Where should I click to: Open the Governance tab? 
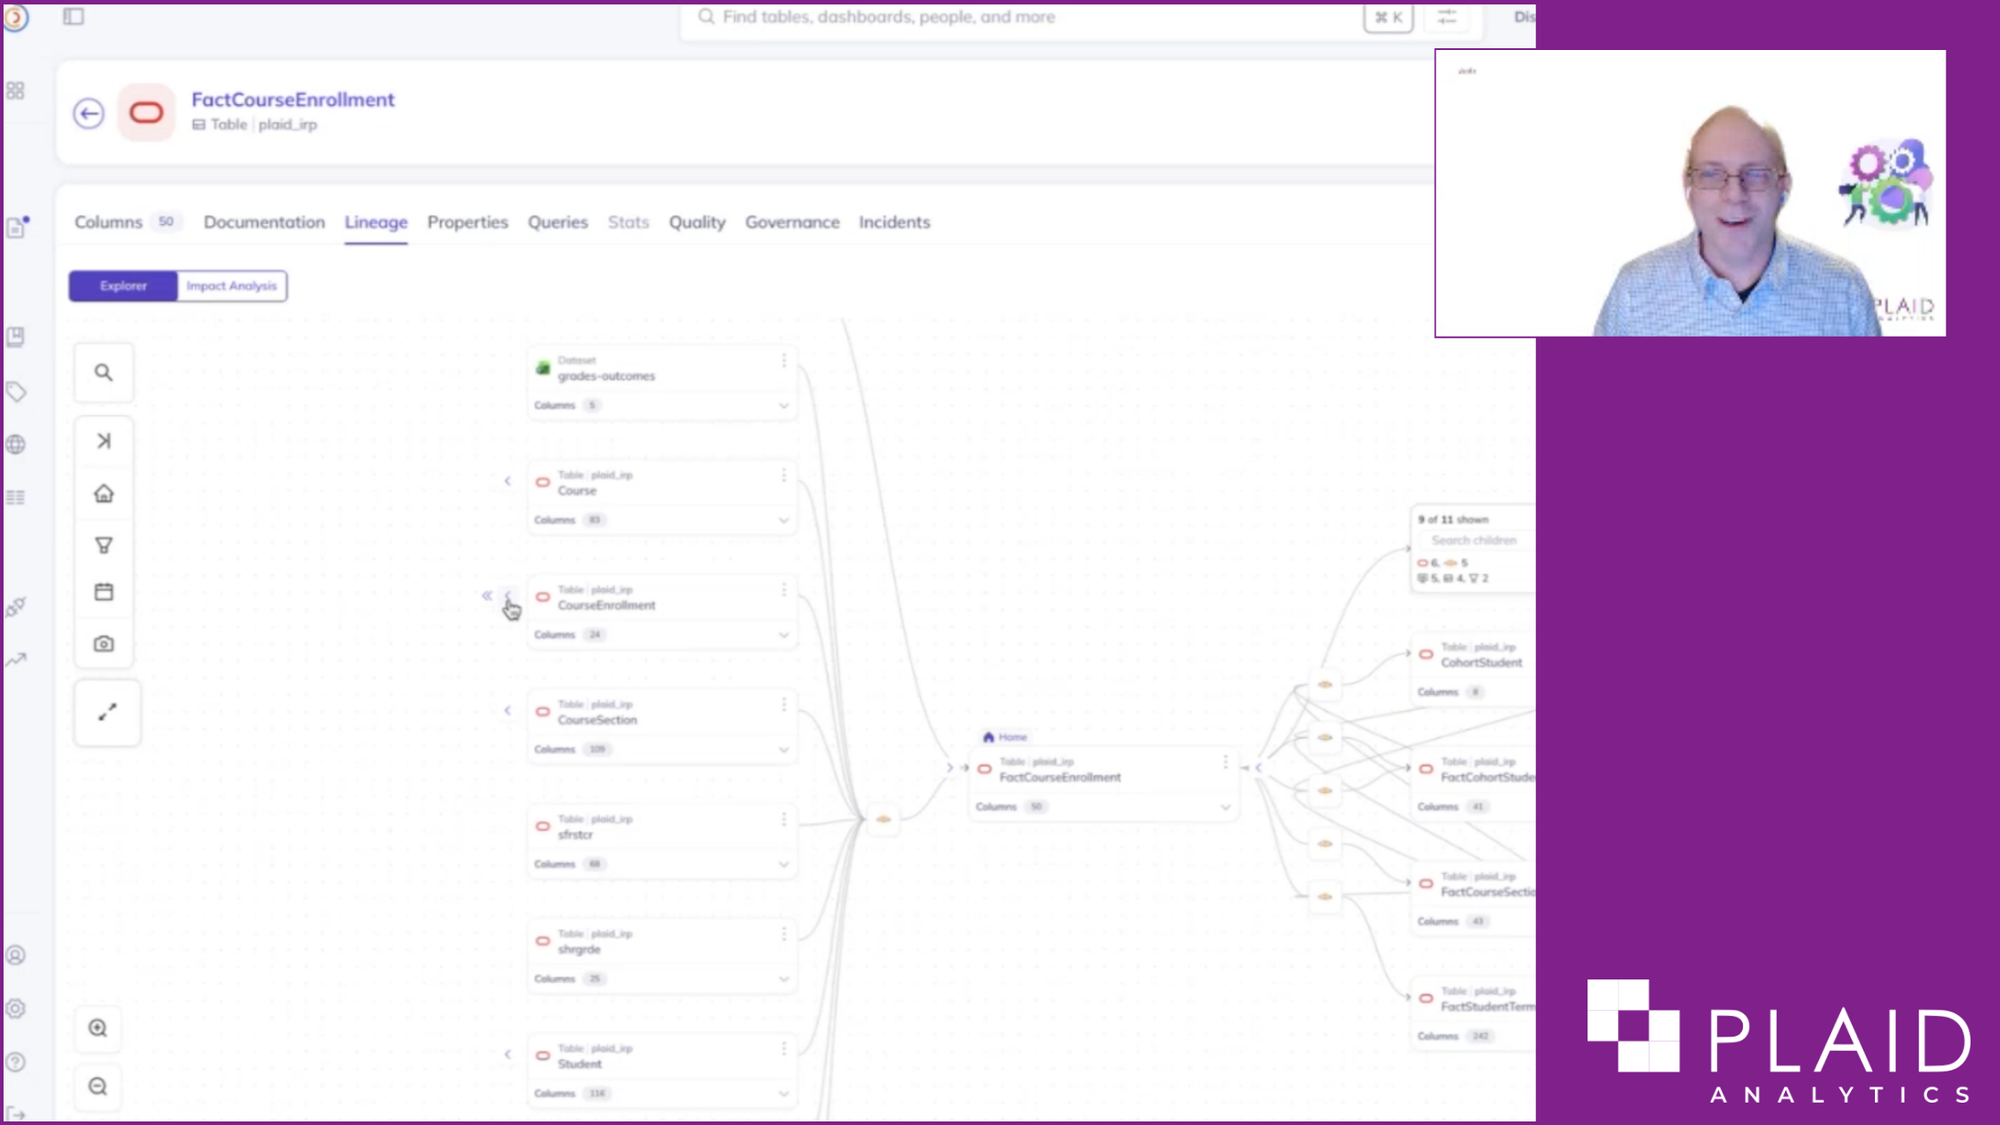(x=792, y=222)
